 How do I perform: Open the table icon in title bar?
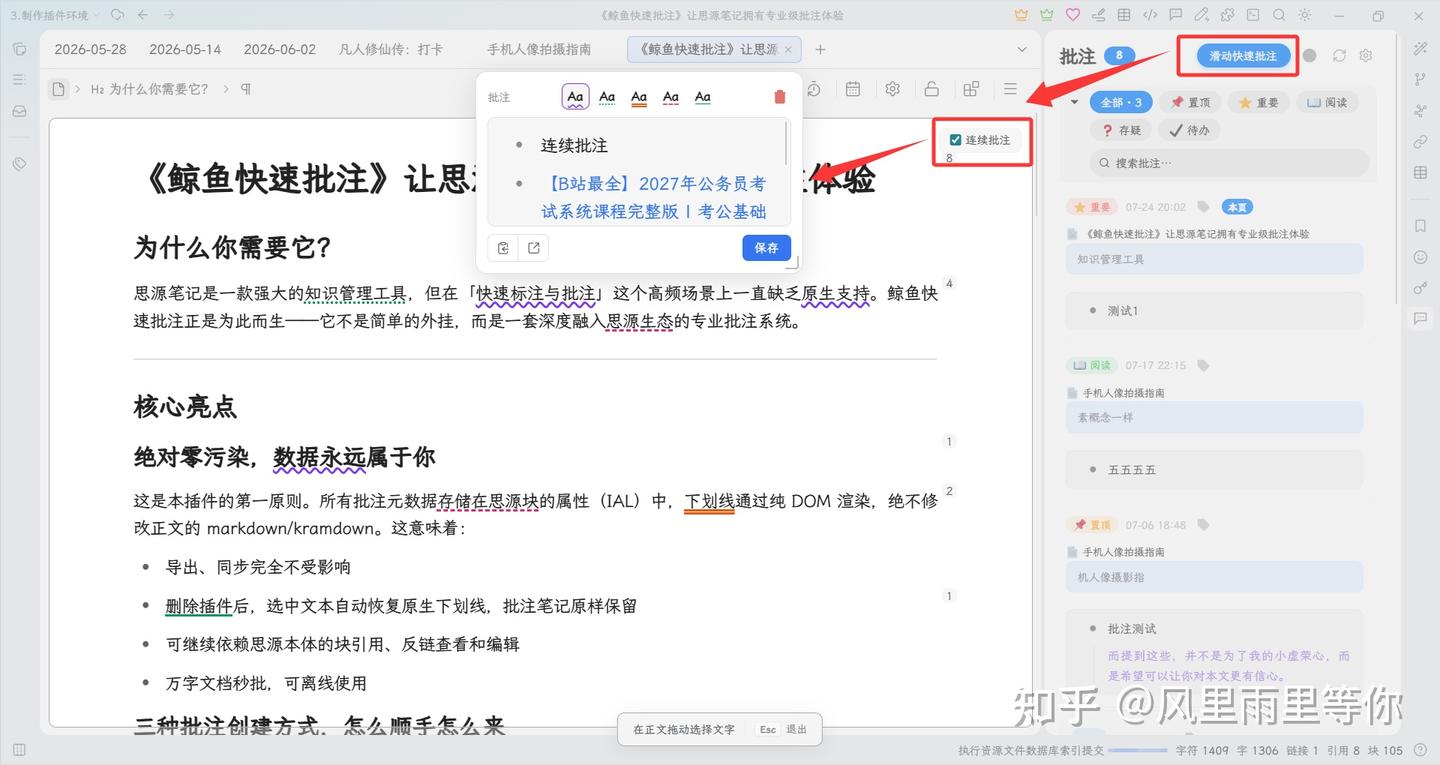tap(1124, 15)
